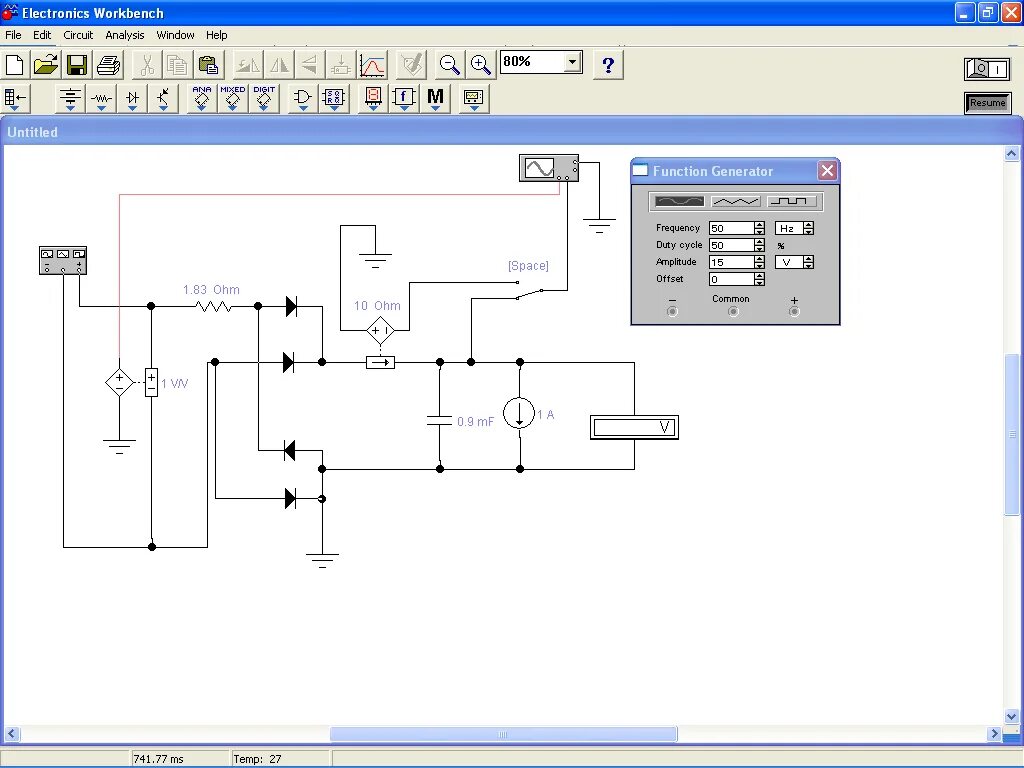Select the 10 Ohm controlled source
Image resolution: width=1024 pixels, height=768 pixels.
(380, 330)
